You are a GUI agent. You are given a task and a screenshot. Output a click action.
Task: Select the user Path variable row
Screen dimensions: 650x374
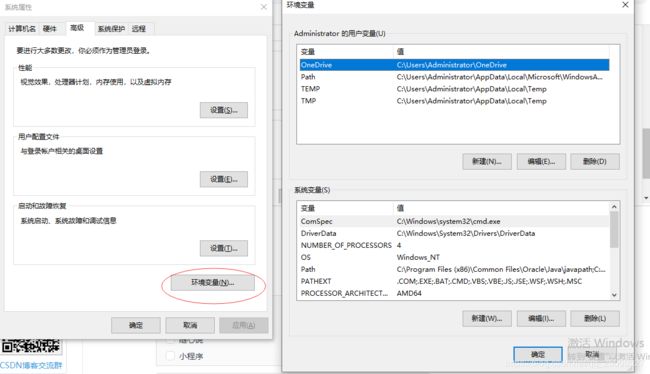(454, 77)
